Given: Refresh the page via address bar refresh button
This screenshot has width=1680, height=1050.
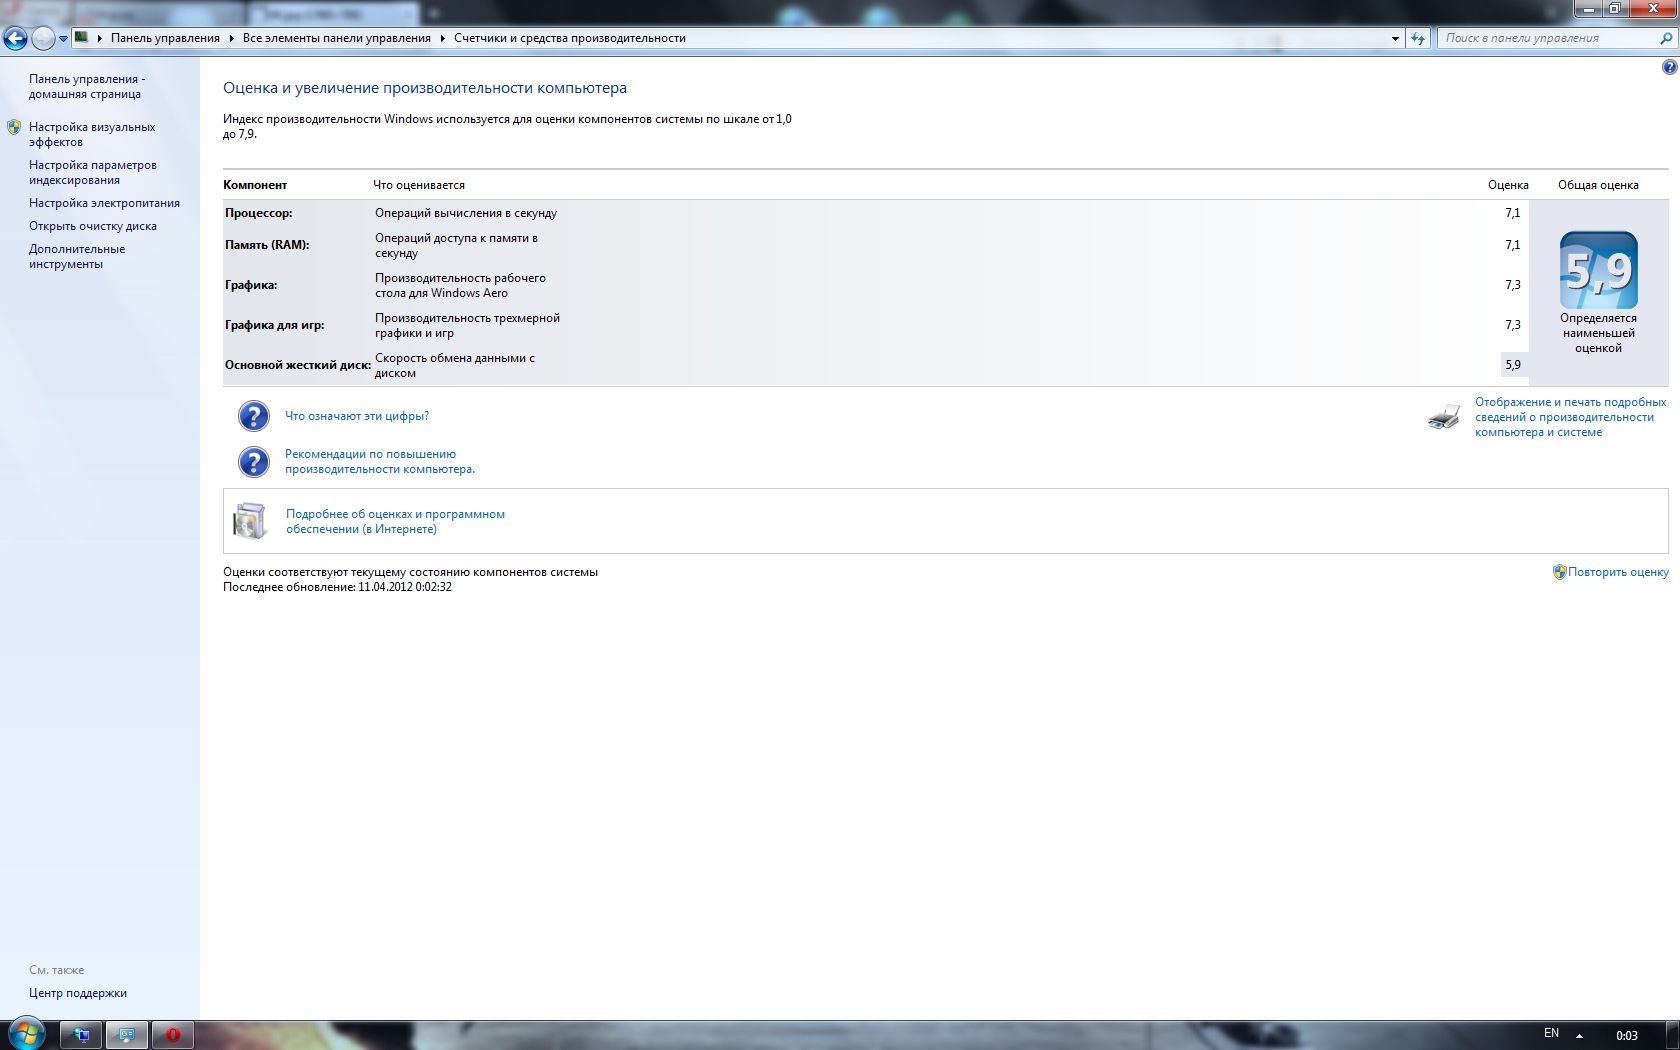Looking at the screenshot, I should 1418,38.
